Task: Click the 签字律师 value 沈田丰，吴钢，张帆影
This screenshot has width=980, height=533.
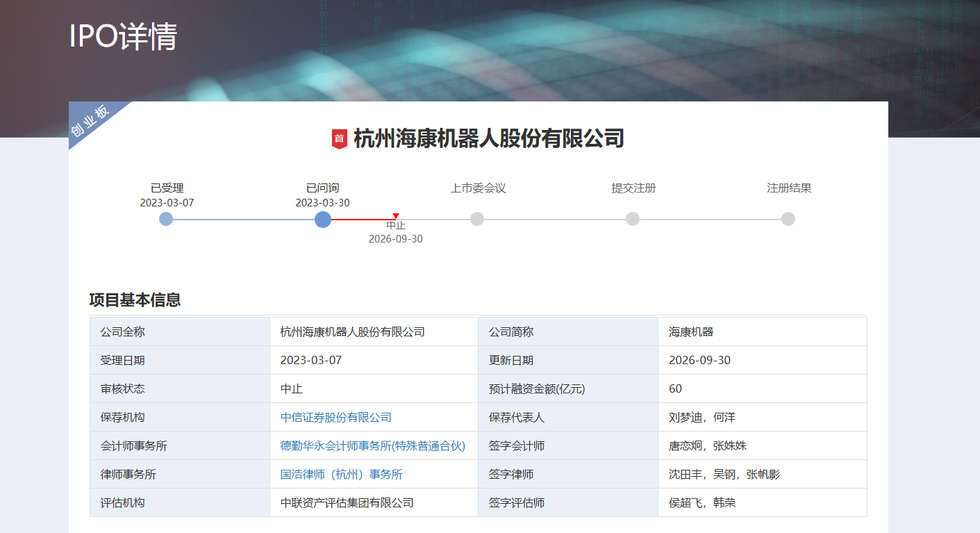Action: (724, 475)
